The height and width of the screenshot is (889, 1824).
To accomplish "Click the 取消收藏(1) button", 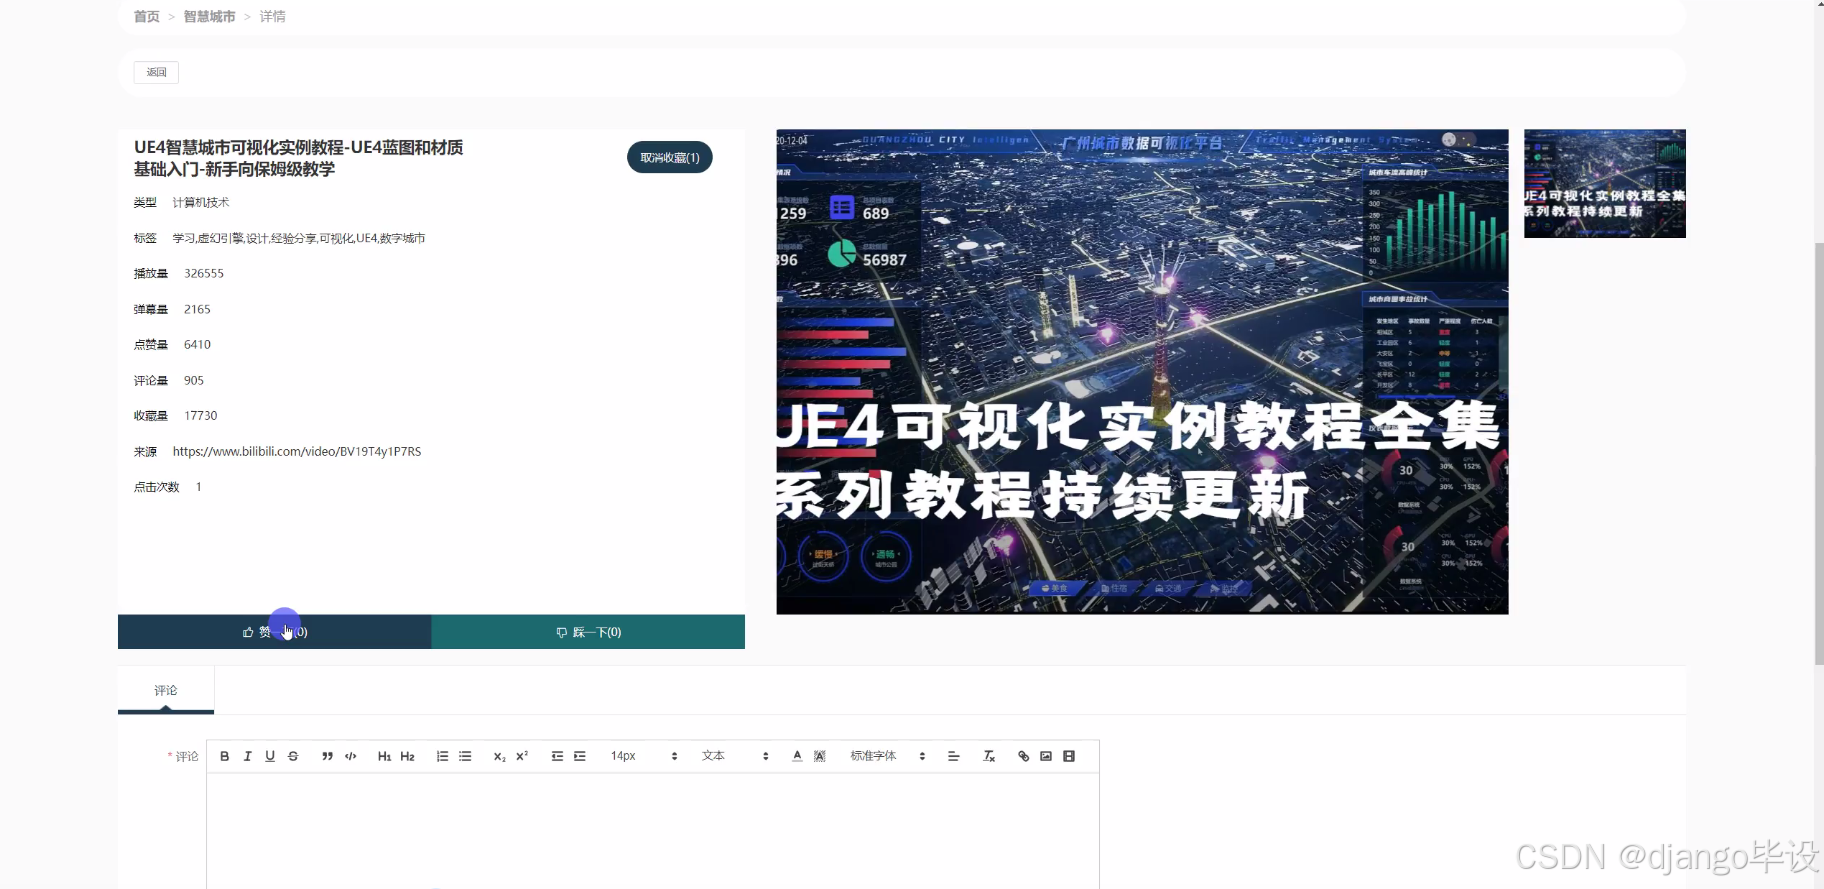I will tap(670, 157).
